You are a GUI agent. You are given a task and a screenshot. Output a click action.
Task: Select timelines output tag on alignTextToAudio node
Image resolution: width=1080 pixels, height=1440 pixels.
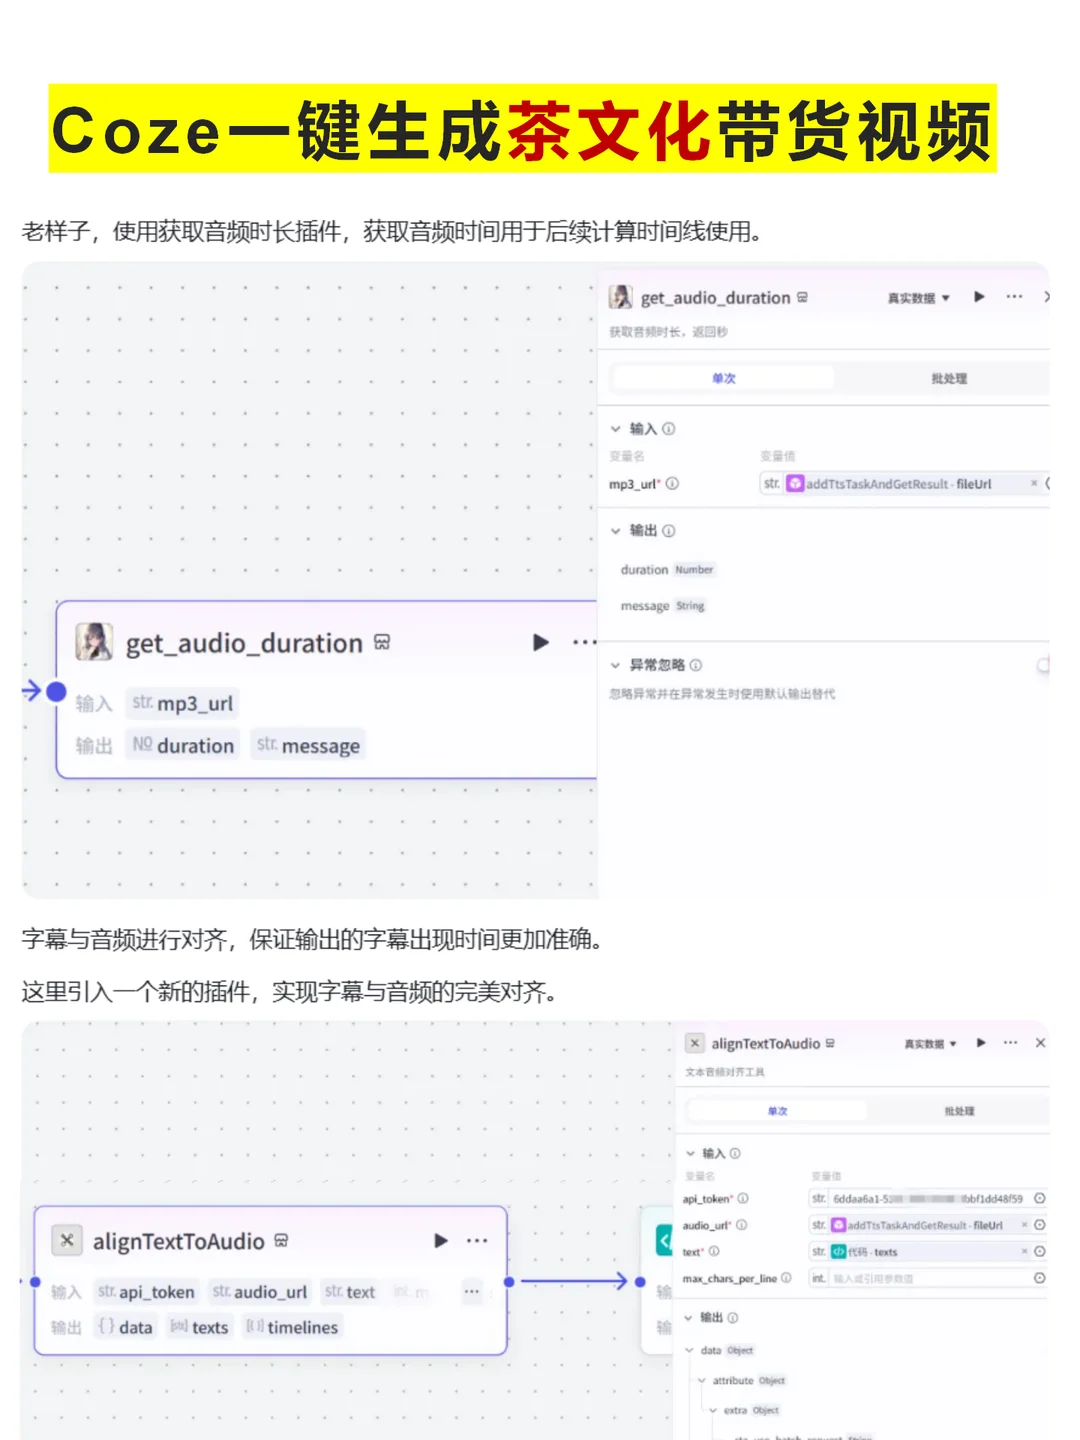click(292, 1327)
